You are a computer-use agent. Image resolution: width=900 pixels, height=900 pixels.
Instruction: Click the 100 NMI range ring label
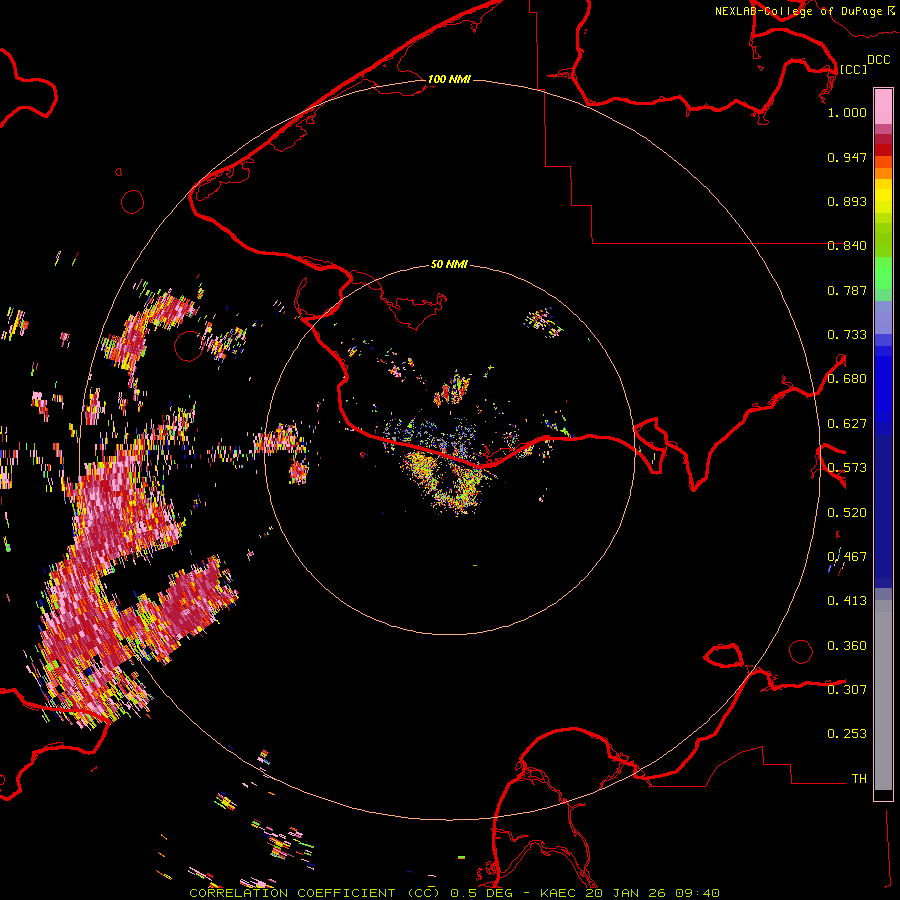(x=449, y=79)
